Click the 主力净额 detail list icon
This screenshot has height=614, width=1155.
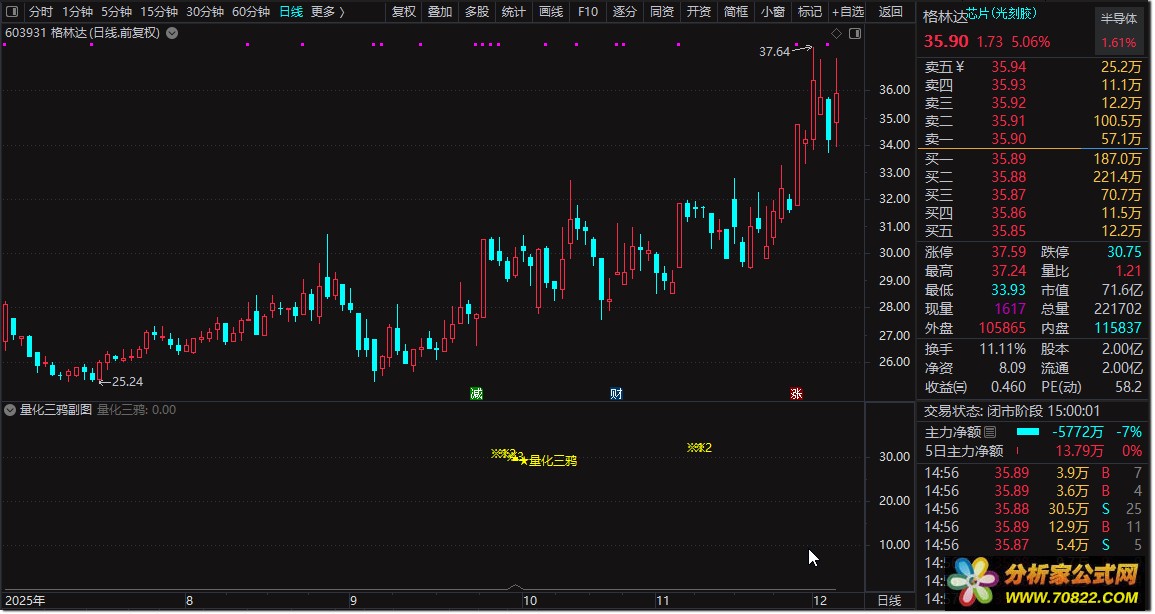[x=991, y=432]
